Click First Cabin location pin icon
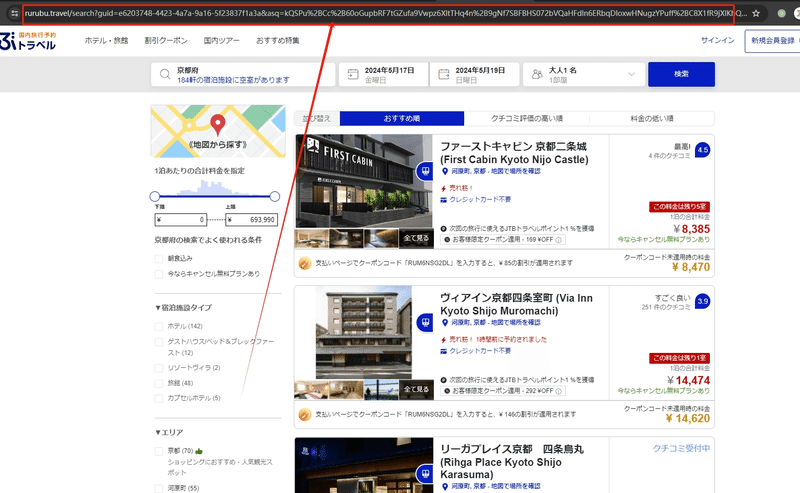800x493 pixels. coord(445,171)
